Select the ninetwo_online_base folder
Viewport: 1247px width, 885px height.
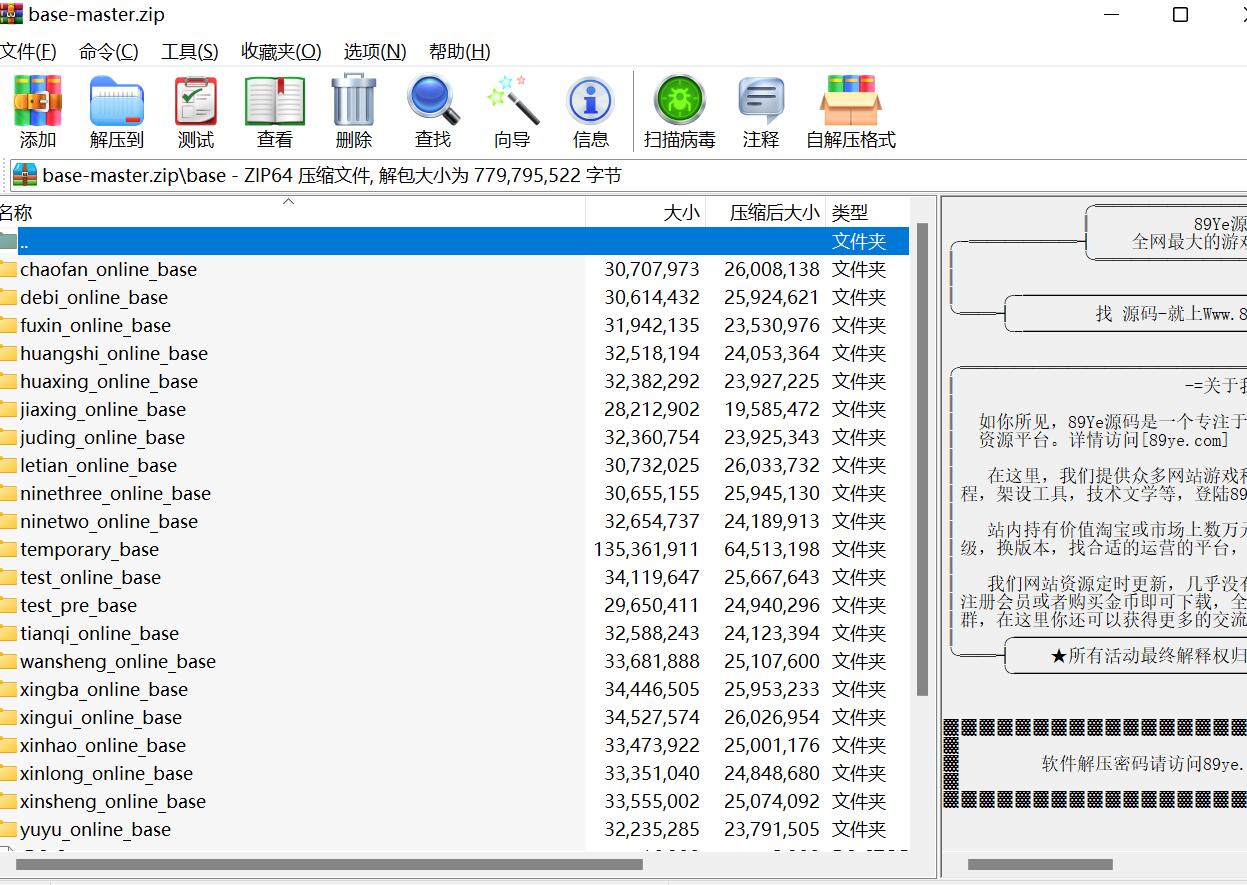pos(454,521)
